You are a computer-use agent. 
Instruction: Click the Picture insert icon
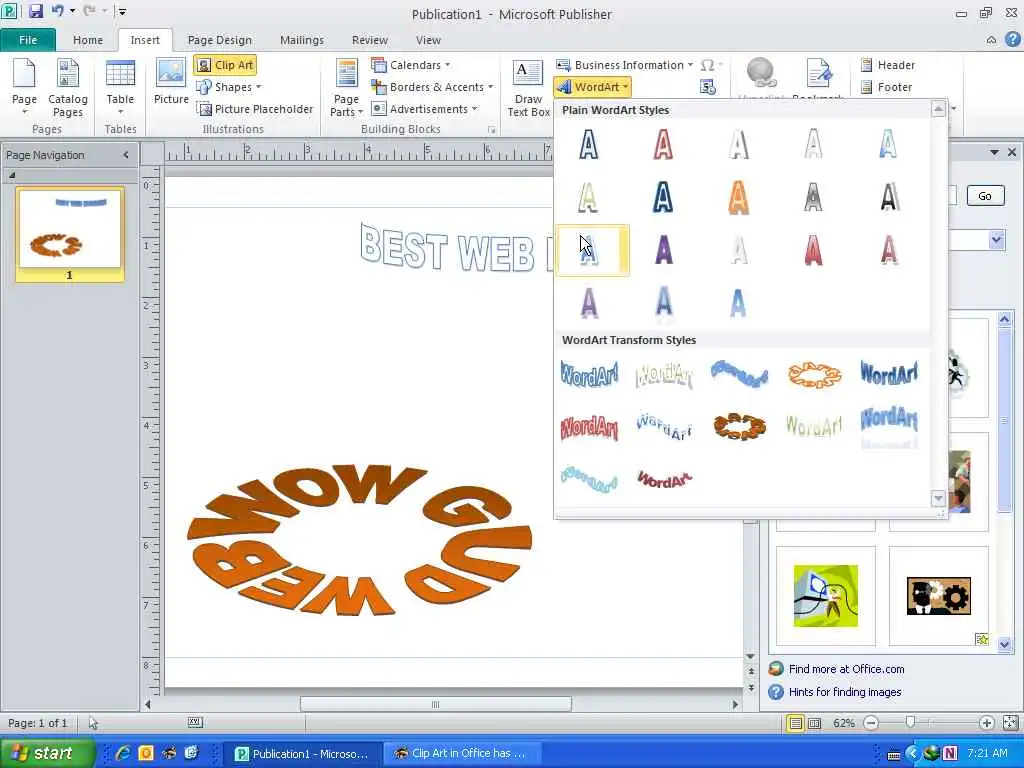[x=171, y=82]
